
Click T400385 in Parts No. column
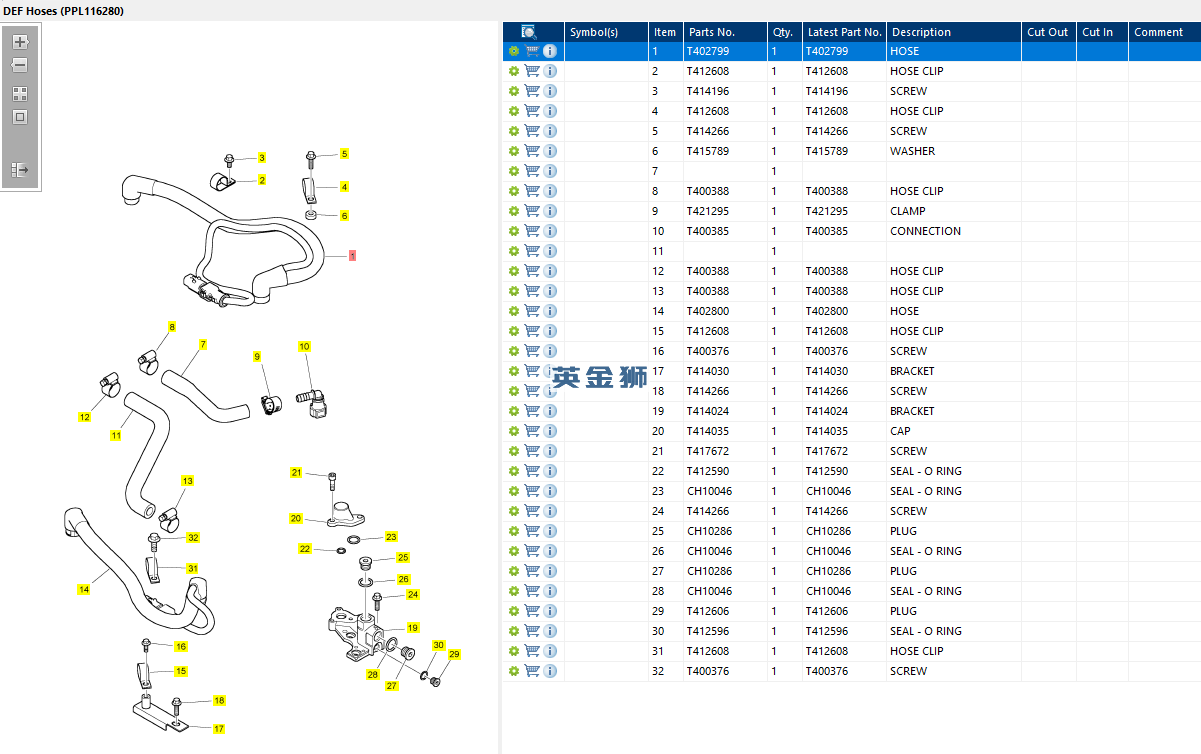(x=708, y=231)
